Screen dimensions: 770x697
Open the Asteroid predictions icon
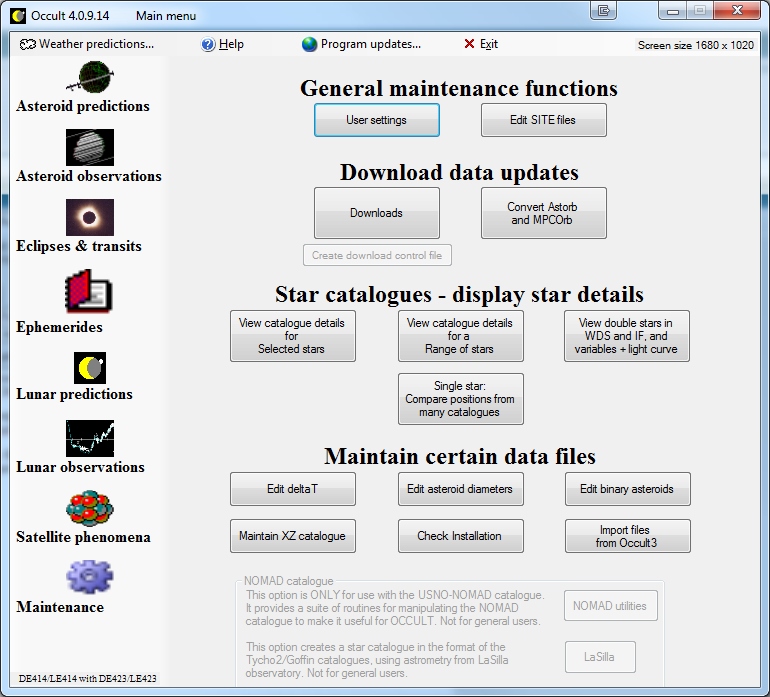pyautogui.click(x=90, y=77)
